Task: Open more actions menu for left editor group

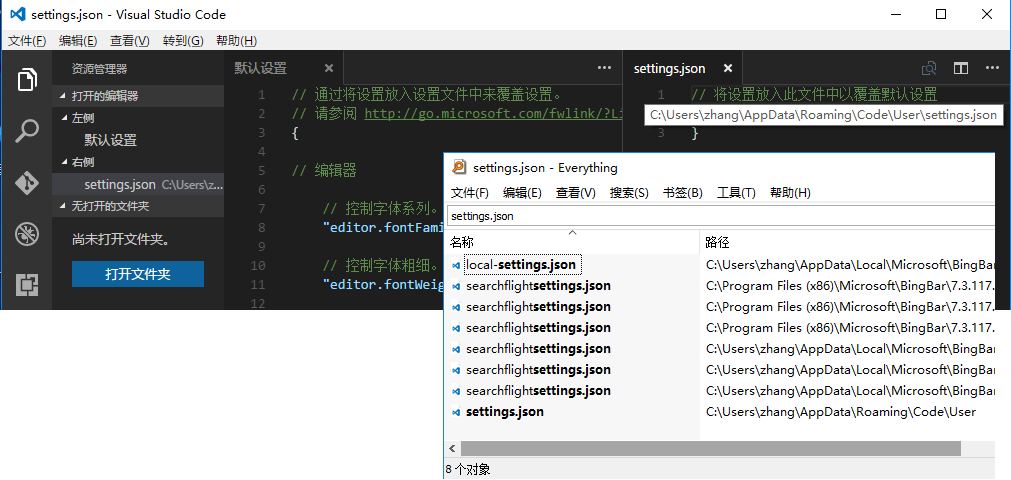Action: (604, 68)
